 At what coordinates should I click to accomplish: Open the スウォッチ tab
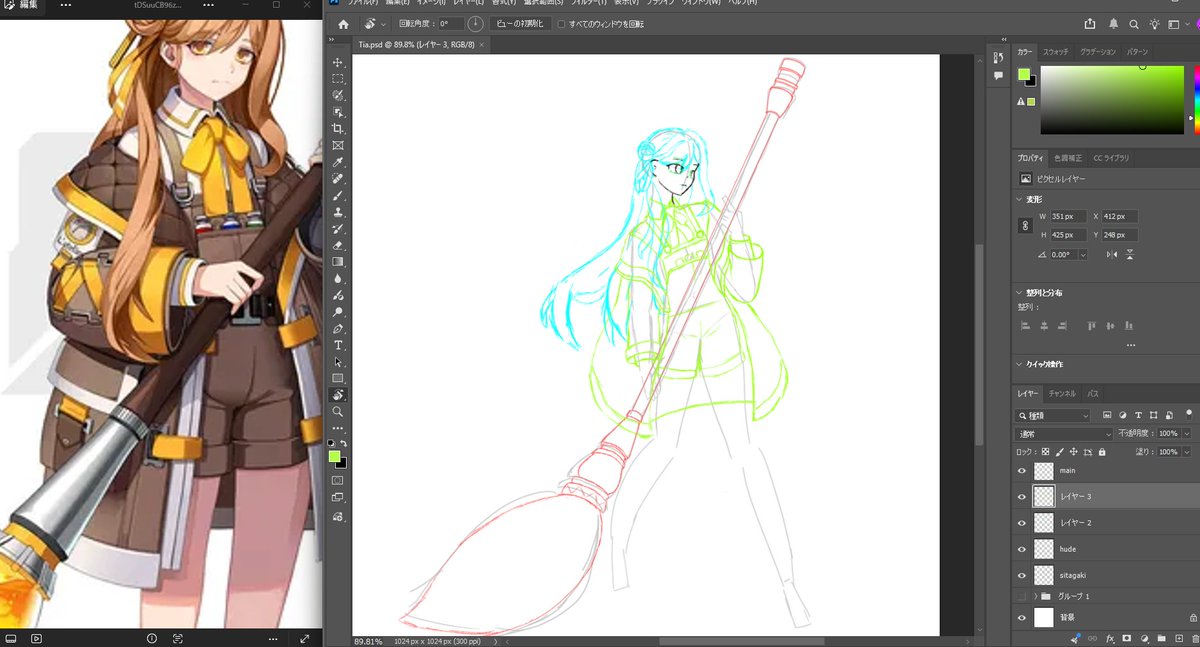[x=1056, y=51]
